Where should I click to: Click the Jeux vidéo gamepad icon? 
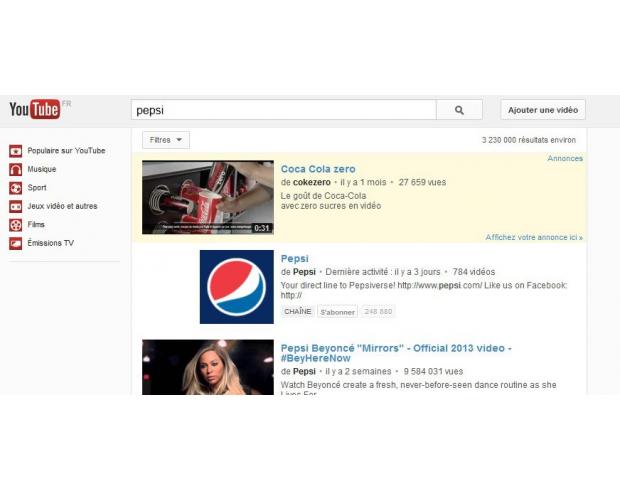[x=15, y=206]
